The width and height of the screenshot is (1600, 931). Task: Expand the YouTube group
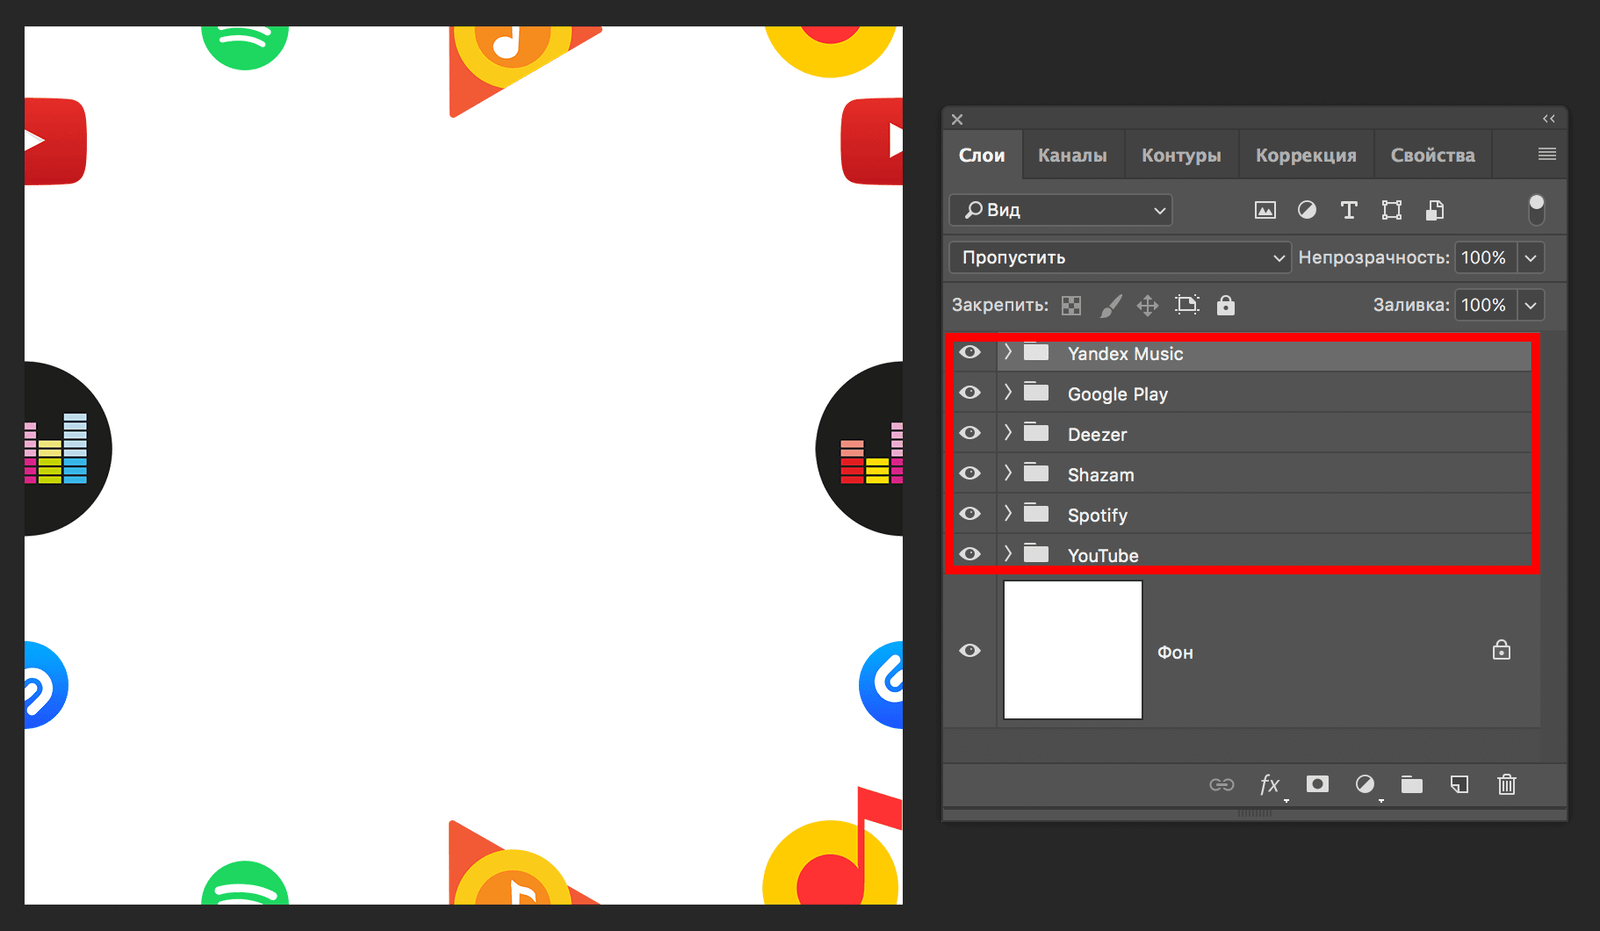pyautogui.click(x=1007, y=553)
